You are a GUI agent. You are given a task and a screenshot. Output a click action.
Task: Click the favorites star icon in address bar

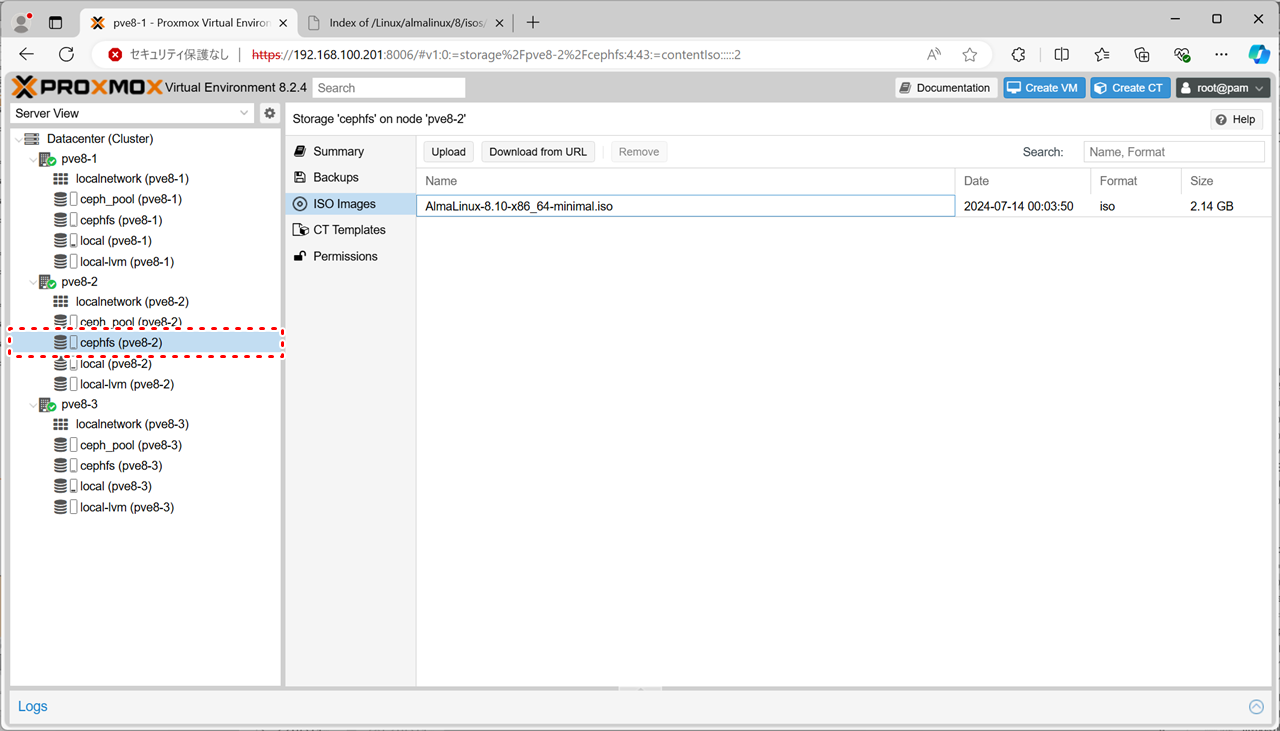pyautogui.click(x=969, y=55)
